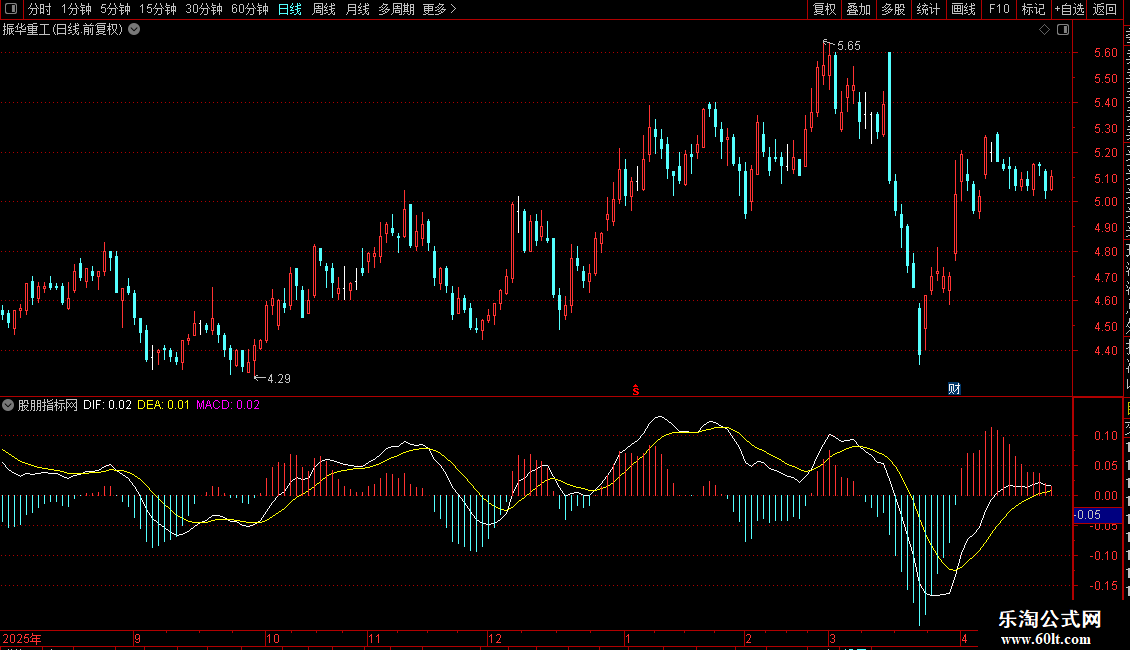This screenshot has width=1130, height=650.
Task: Open the 振华重工 chart title dropdown arrow
Action: (x=134, y=30)
